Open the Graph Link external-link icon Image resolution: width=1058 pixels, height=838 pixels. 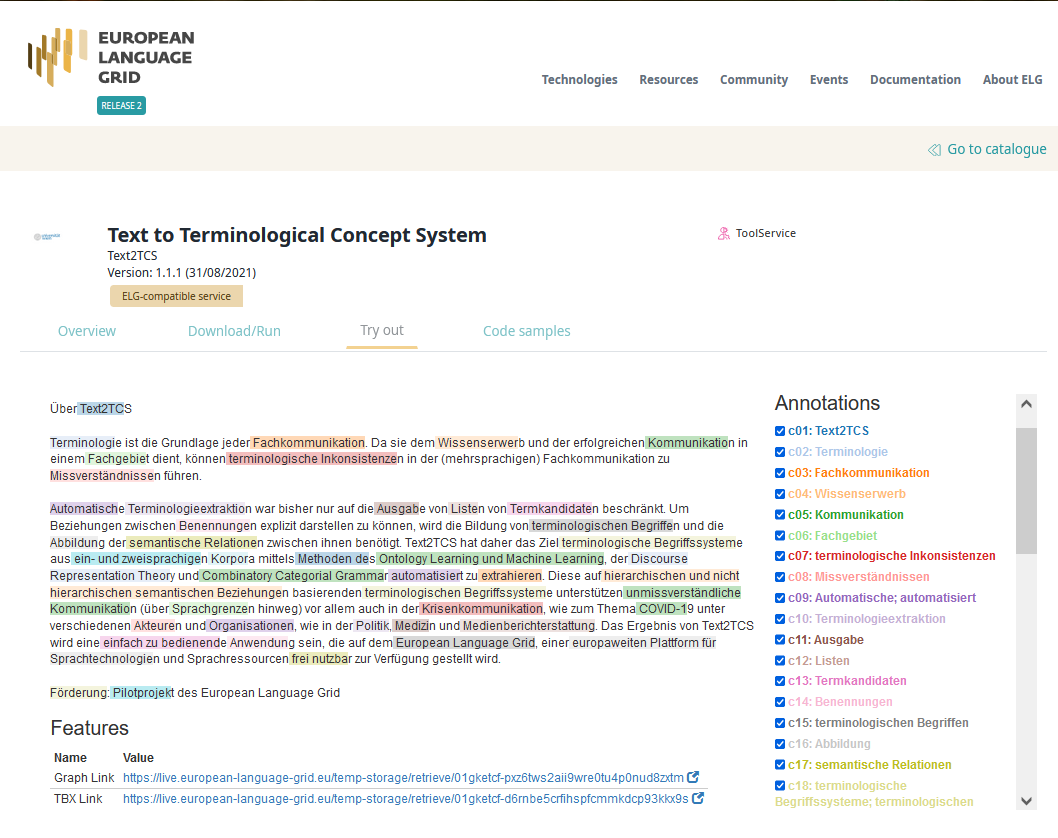(693, 777)
